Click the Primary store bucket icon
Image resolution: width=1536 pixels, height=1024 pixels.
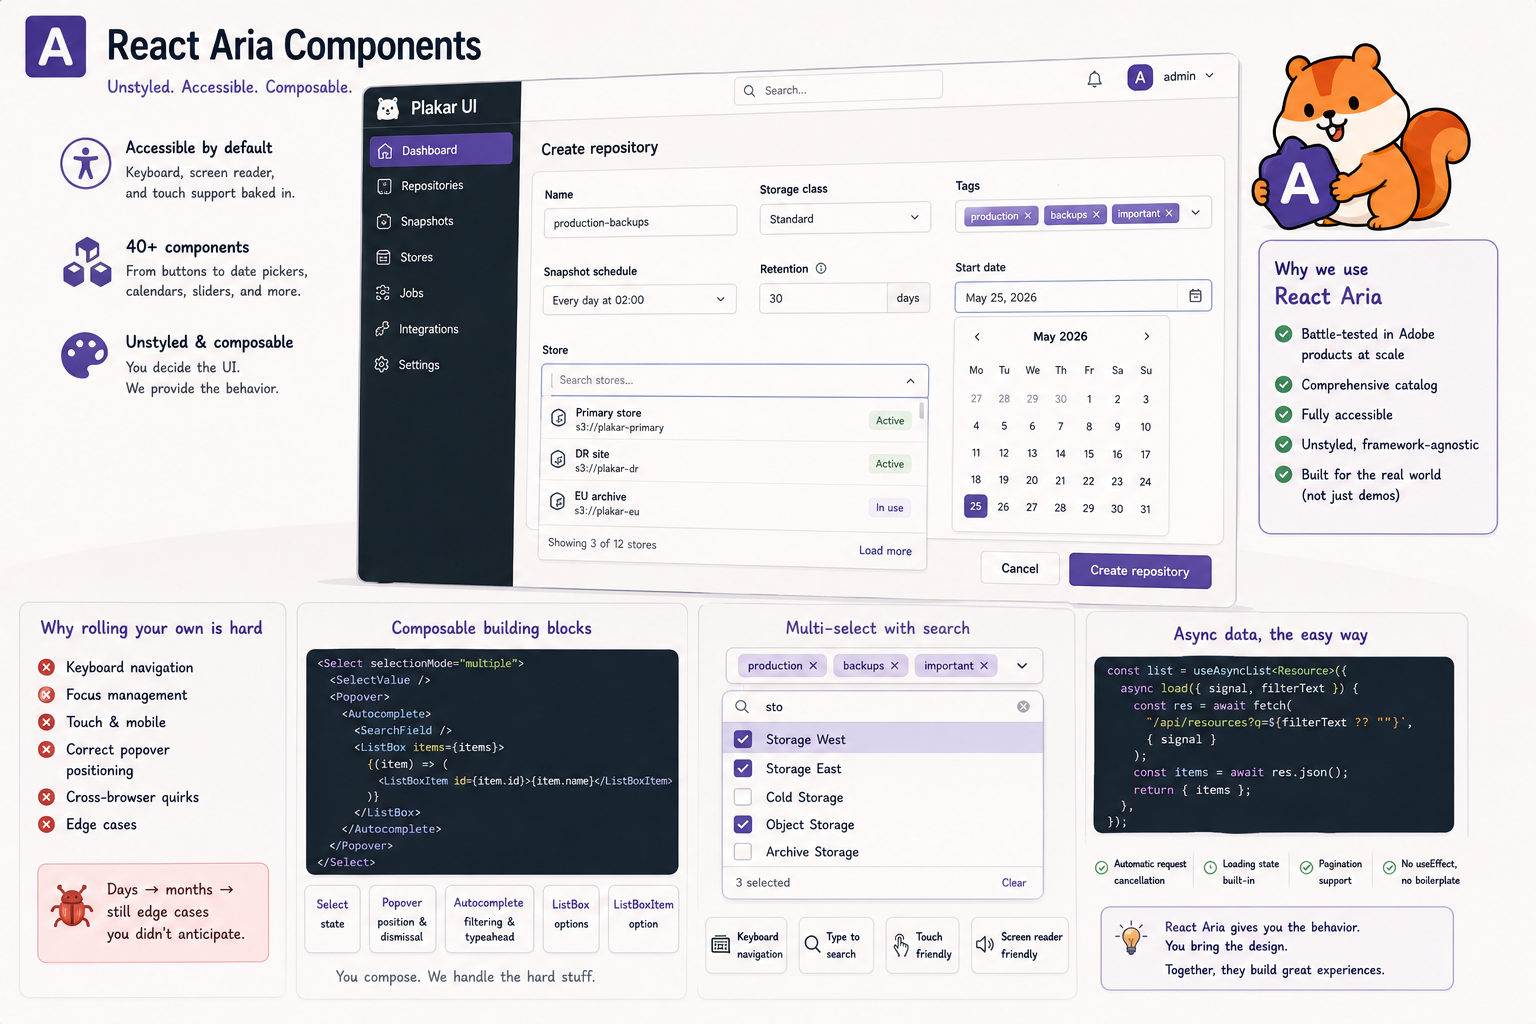point(559,418)
